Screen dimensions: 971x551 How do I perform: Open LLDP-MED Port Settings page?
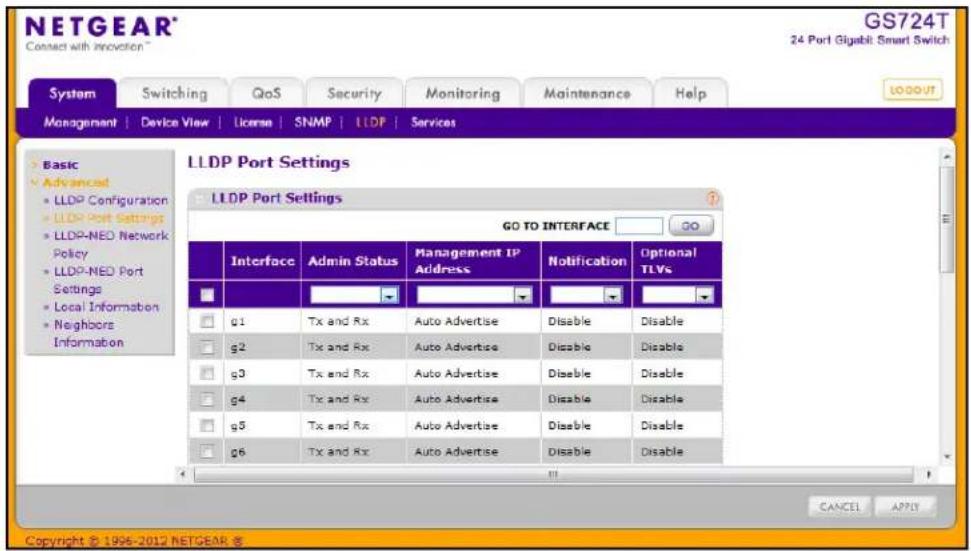point(98,280)
